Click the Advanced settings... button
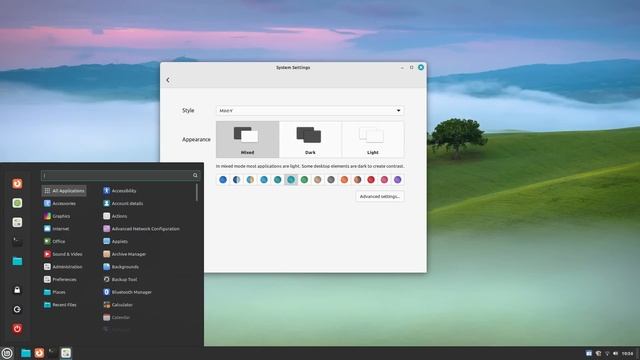This screenshot has height=360, width=640. coord(380,196)
